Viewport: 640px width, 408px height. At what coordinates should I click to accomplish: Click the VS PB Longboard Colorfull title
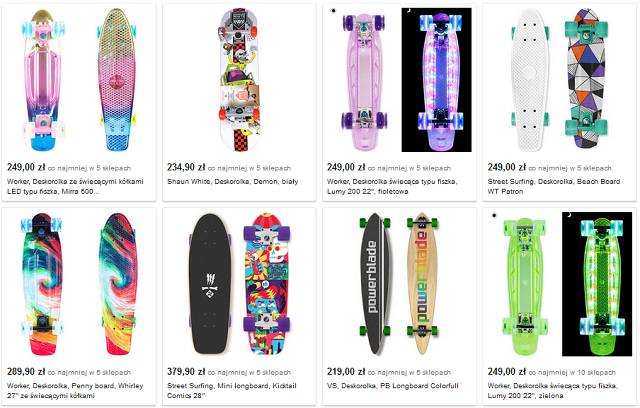[392, 385]
